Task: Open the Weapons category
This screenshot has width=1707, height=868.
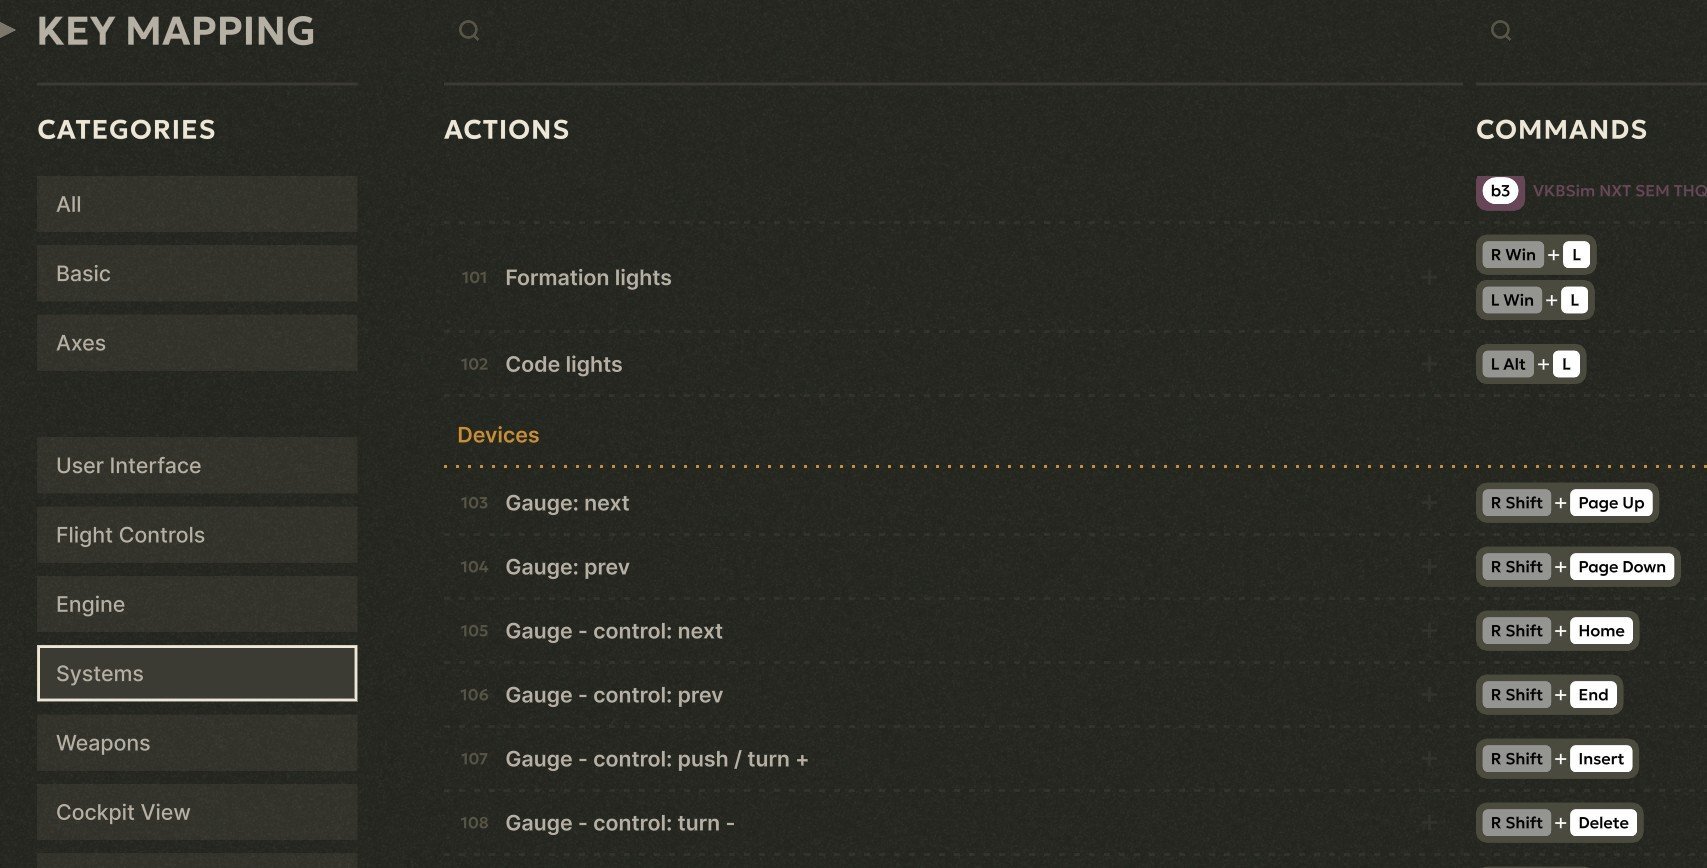Action: 197,743
